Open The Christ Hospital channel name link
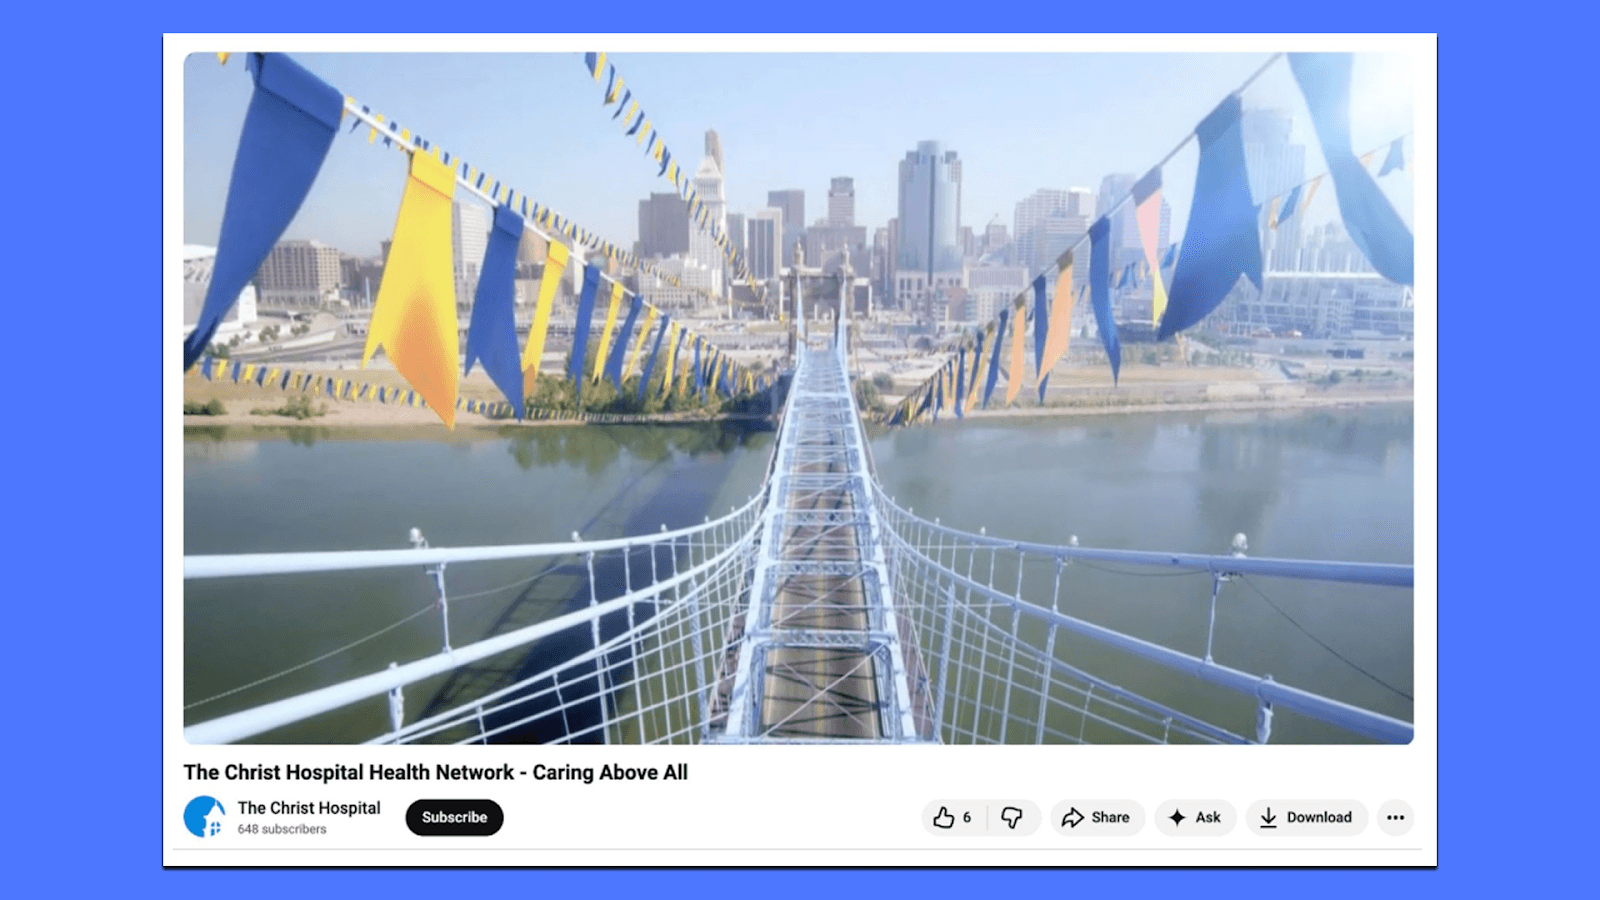 [x=309, y=807]
